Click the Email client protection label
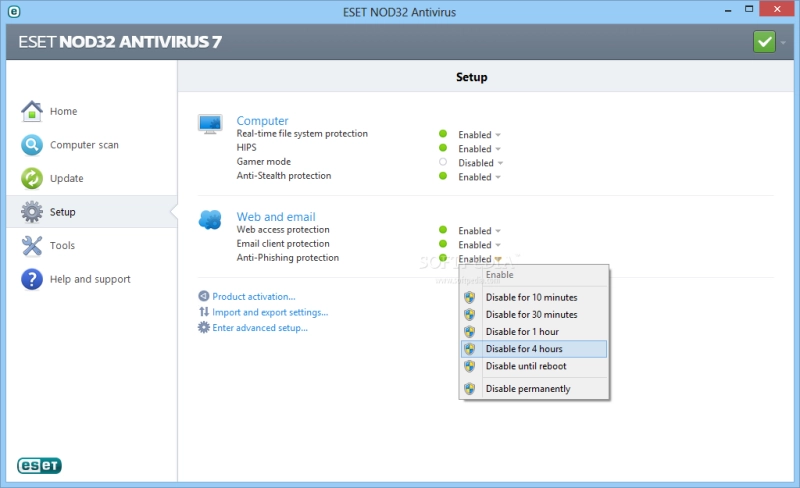800x488 pixels. (x=283, y=244)
